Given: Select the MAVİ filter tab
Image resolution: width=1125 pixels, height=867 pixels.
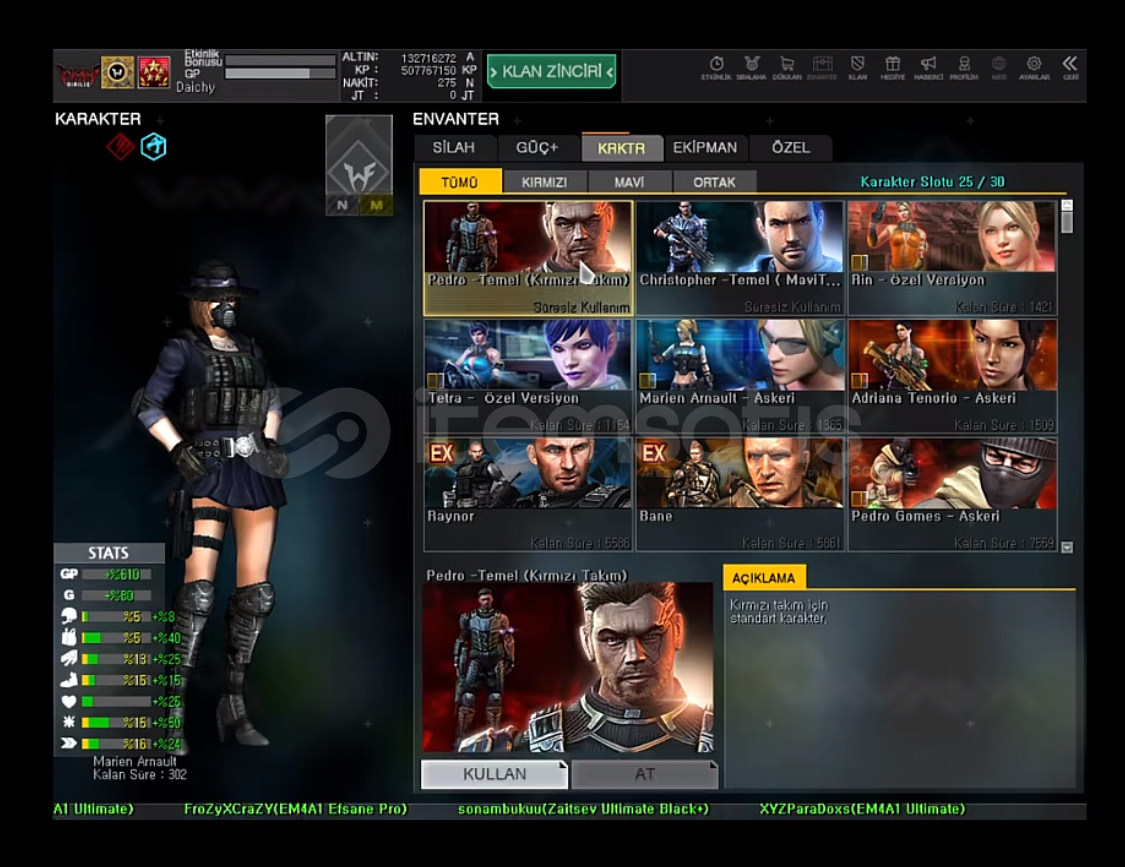Looking at the screenshot, I should click(x=629, y=182).
